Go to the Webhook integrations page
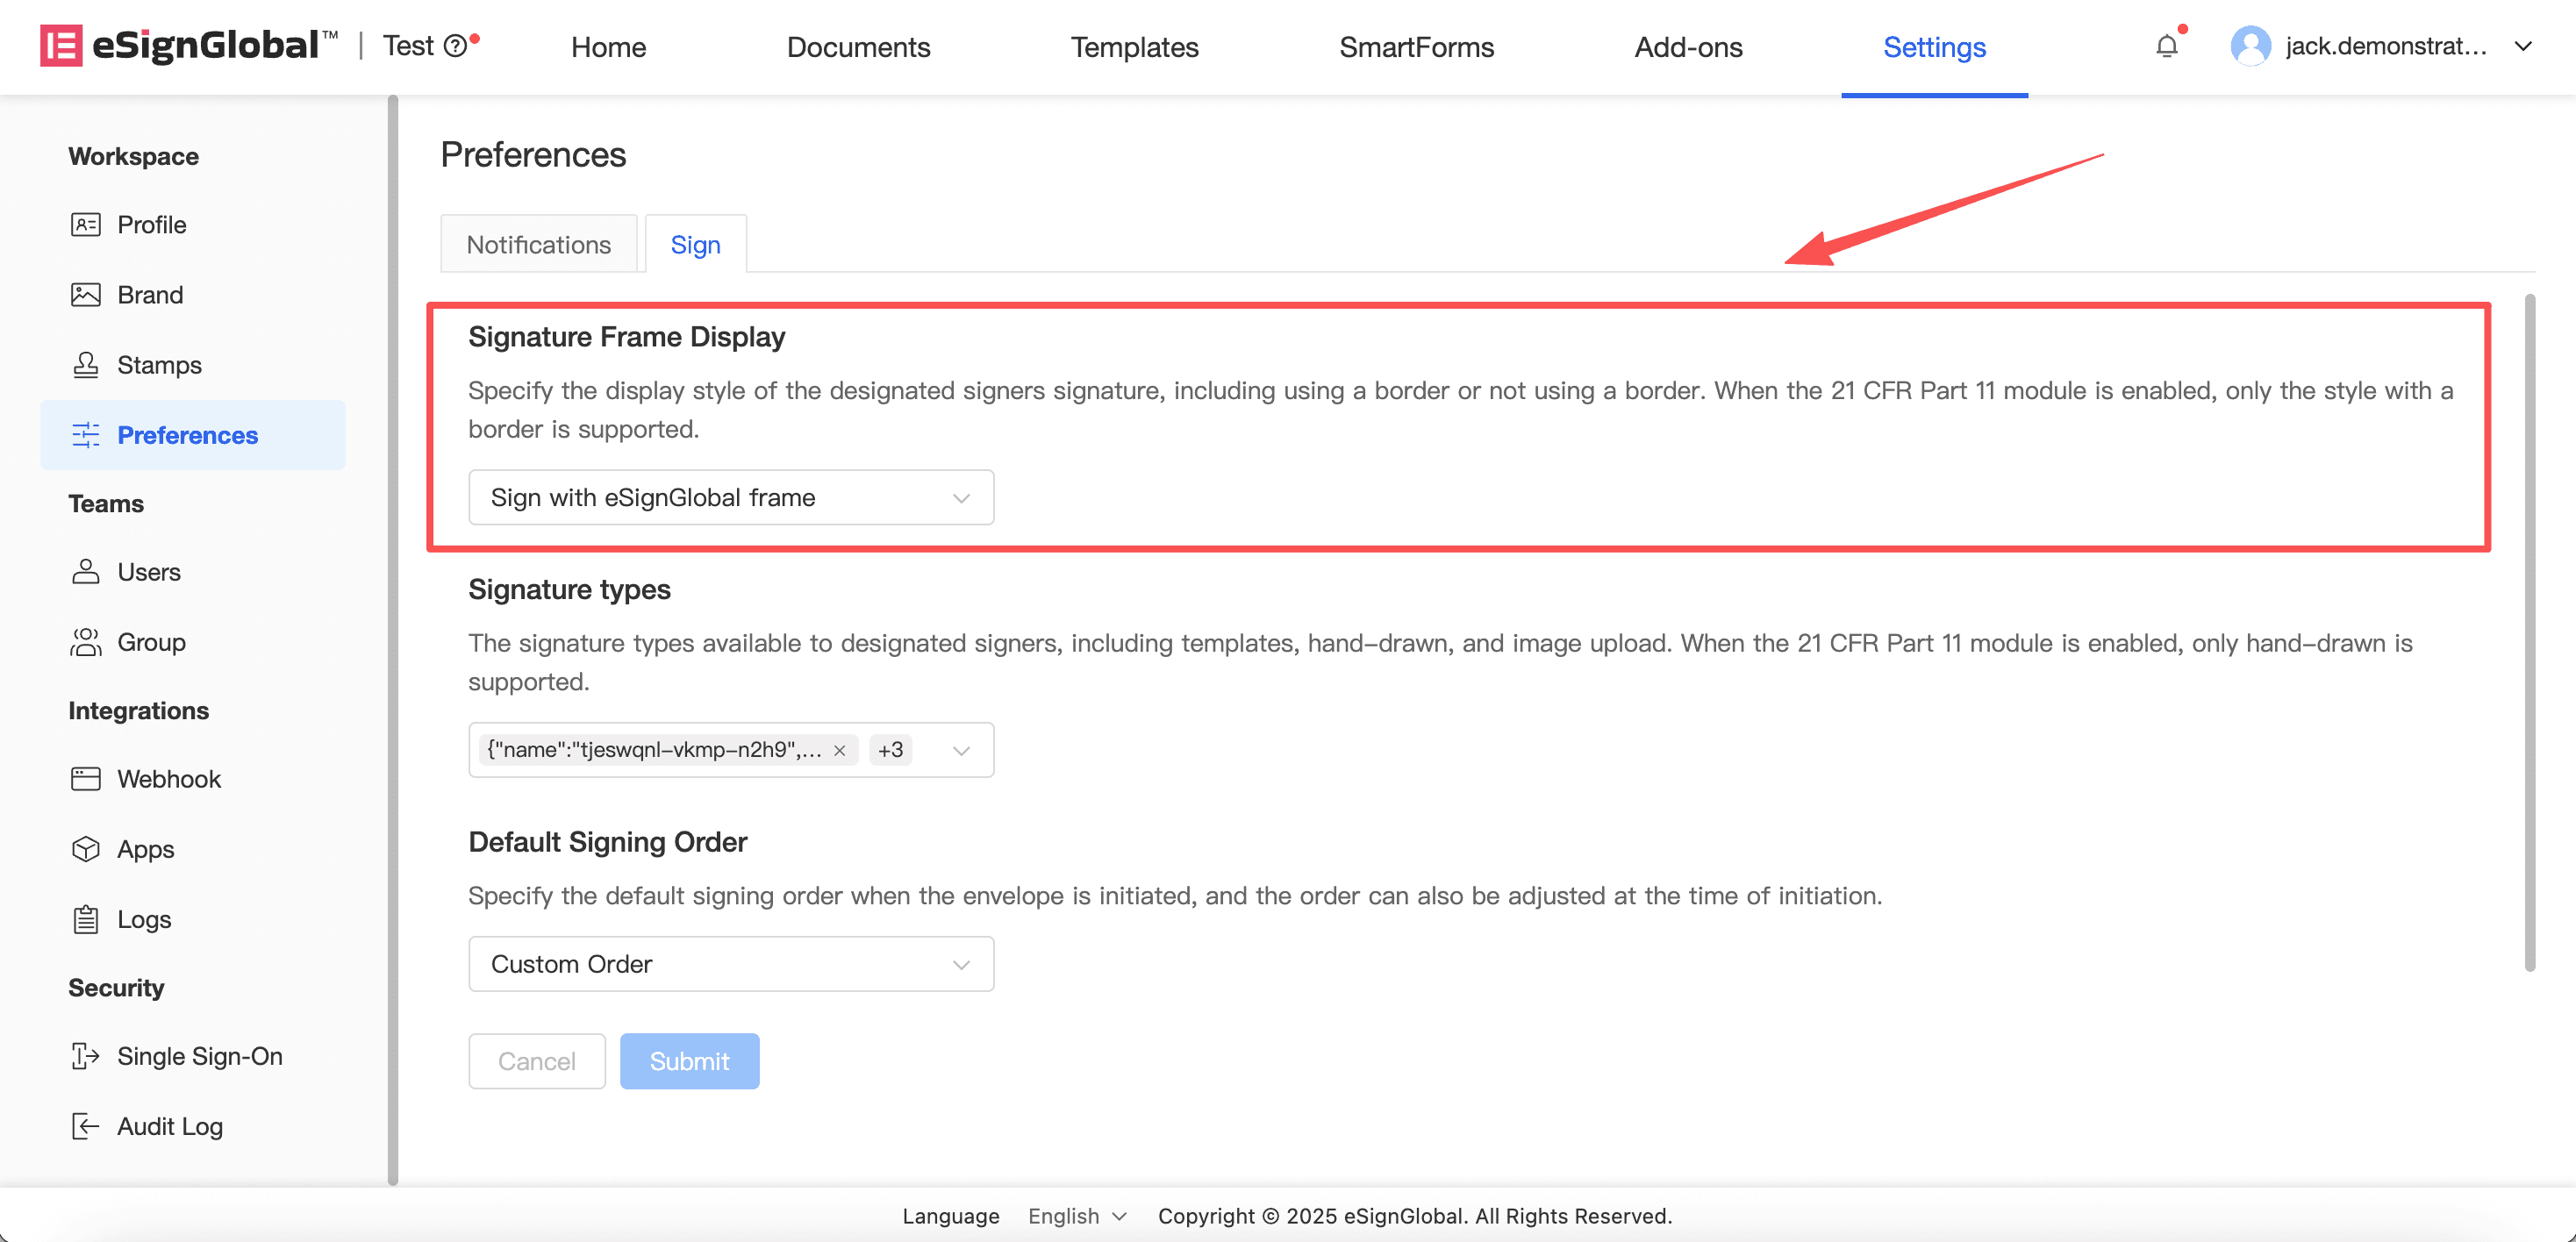 tap(168, 779)
